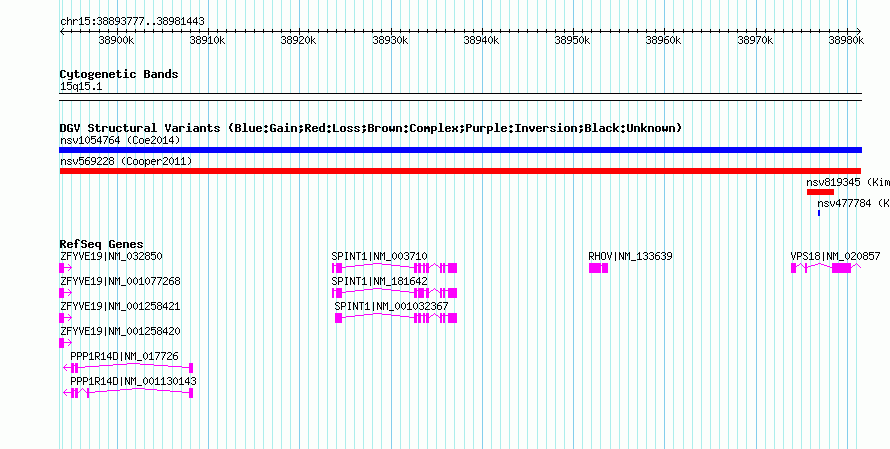Open ZFYVE19|NM_001258420 gene label

click(120, 331)
